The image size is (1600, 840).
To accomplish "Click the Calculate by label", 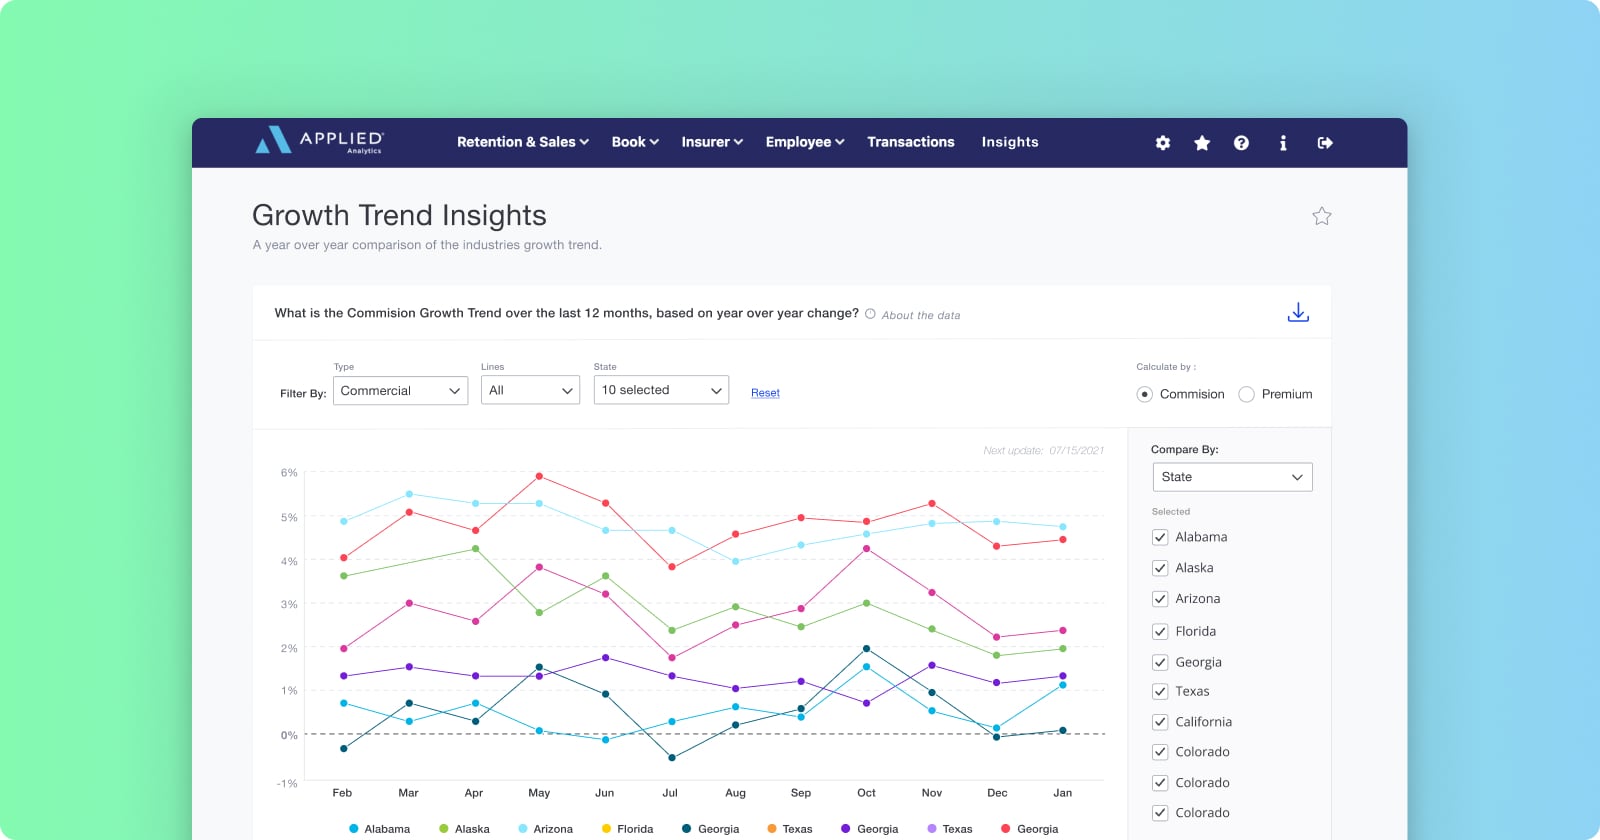I will 1166,367.
